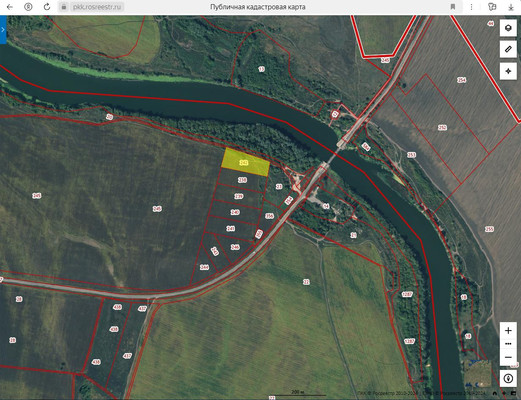Go back with browser back arrow
The height and width of the screenshot is (400, 521).
point(10,7)
